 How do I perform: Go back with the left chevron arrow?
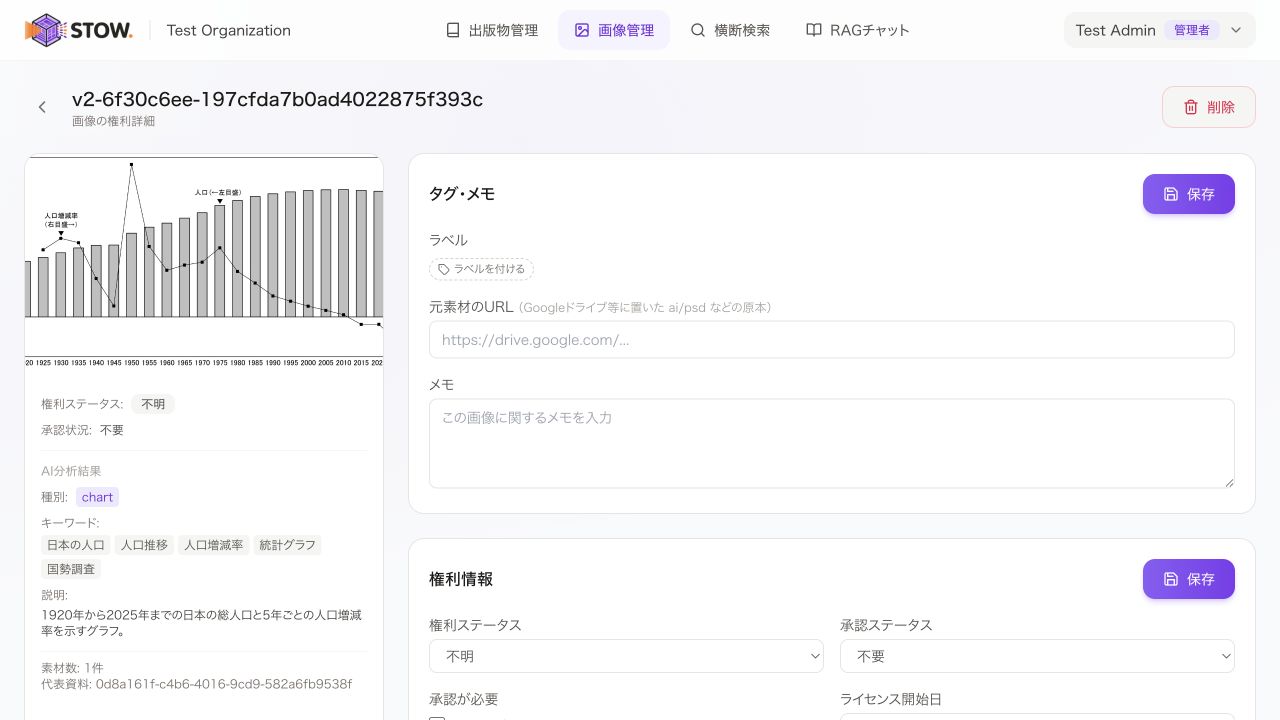(42, 107)
